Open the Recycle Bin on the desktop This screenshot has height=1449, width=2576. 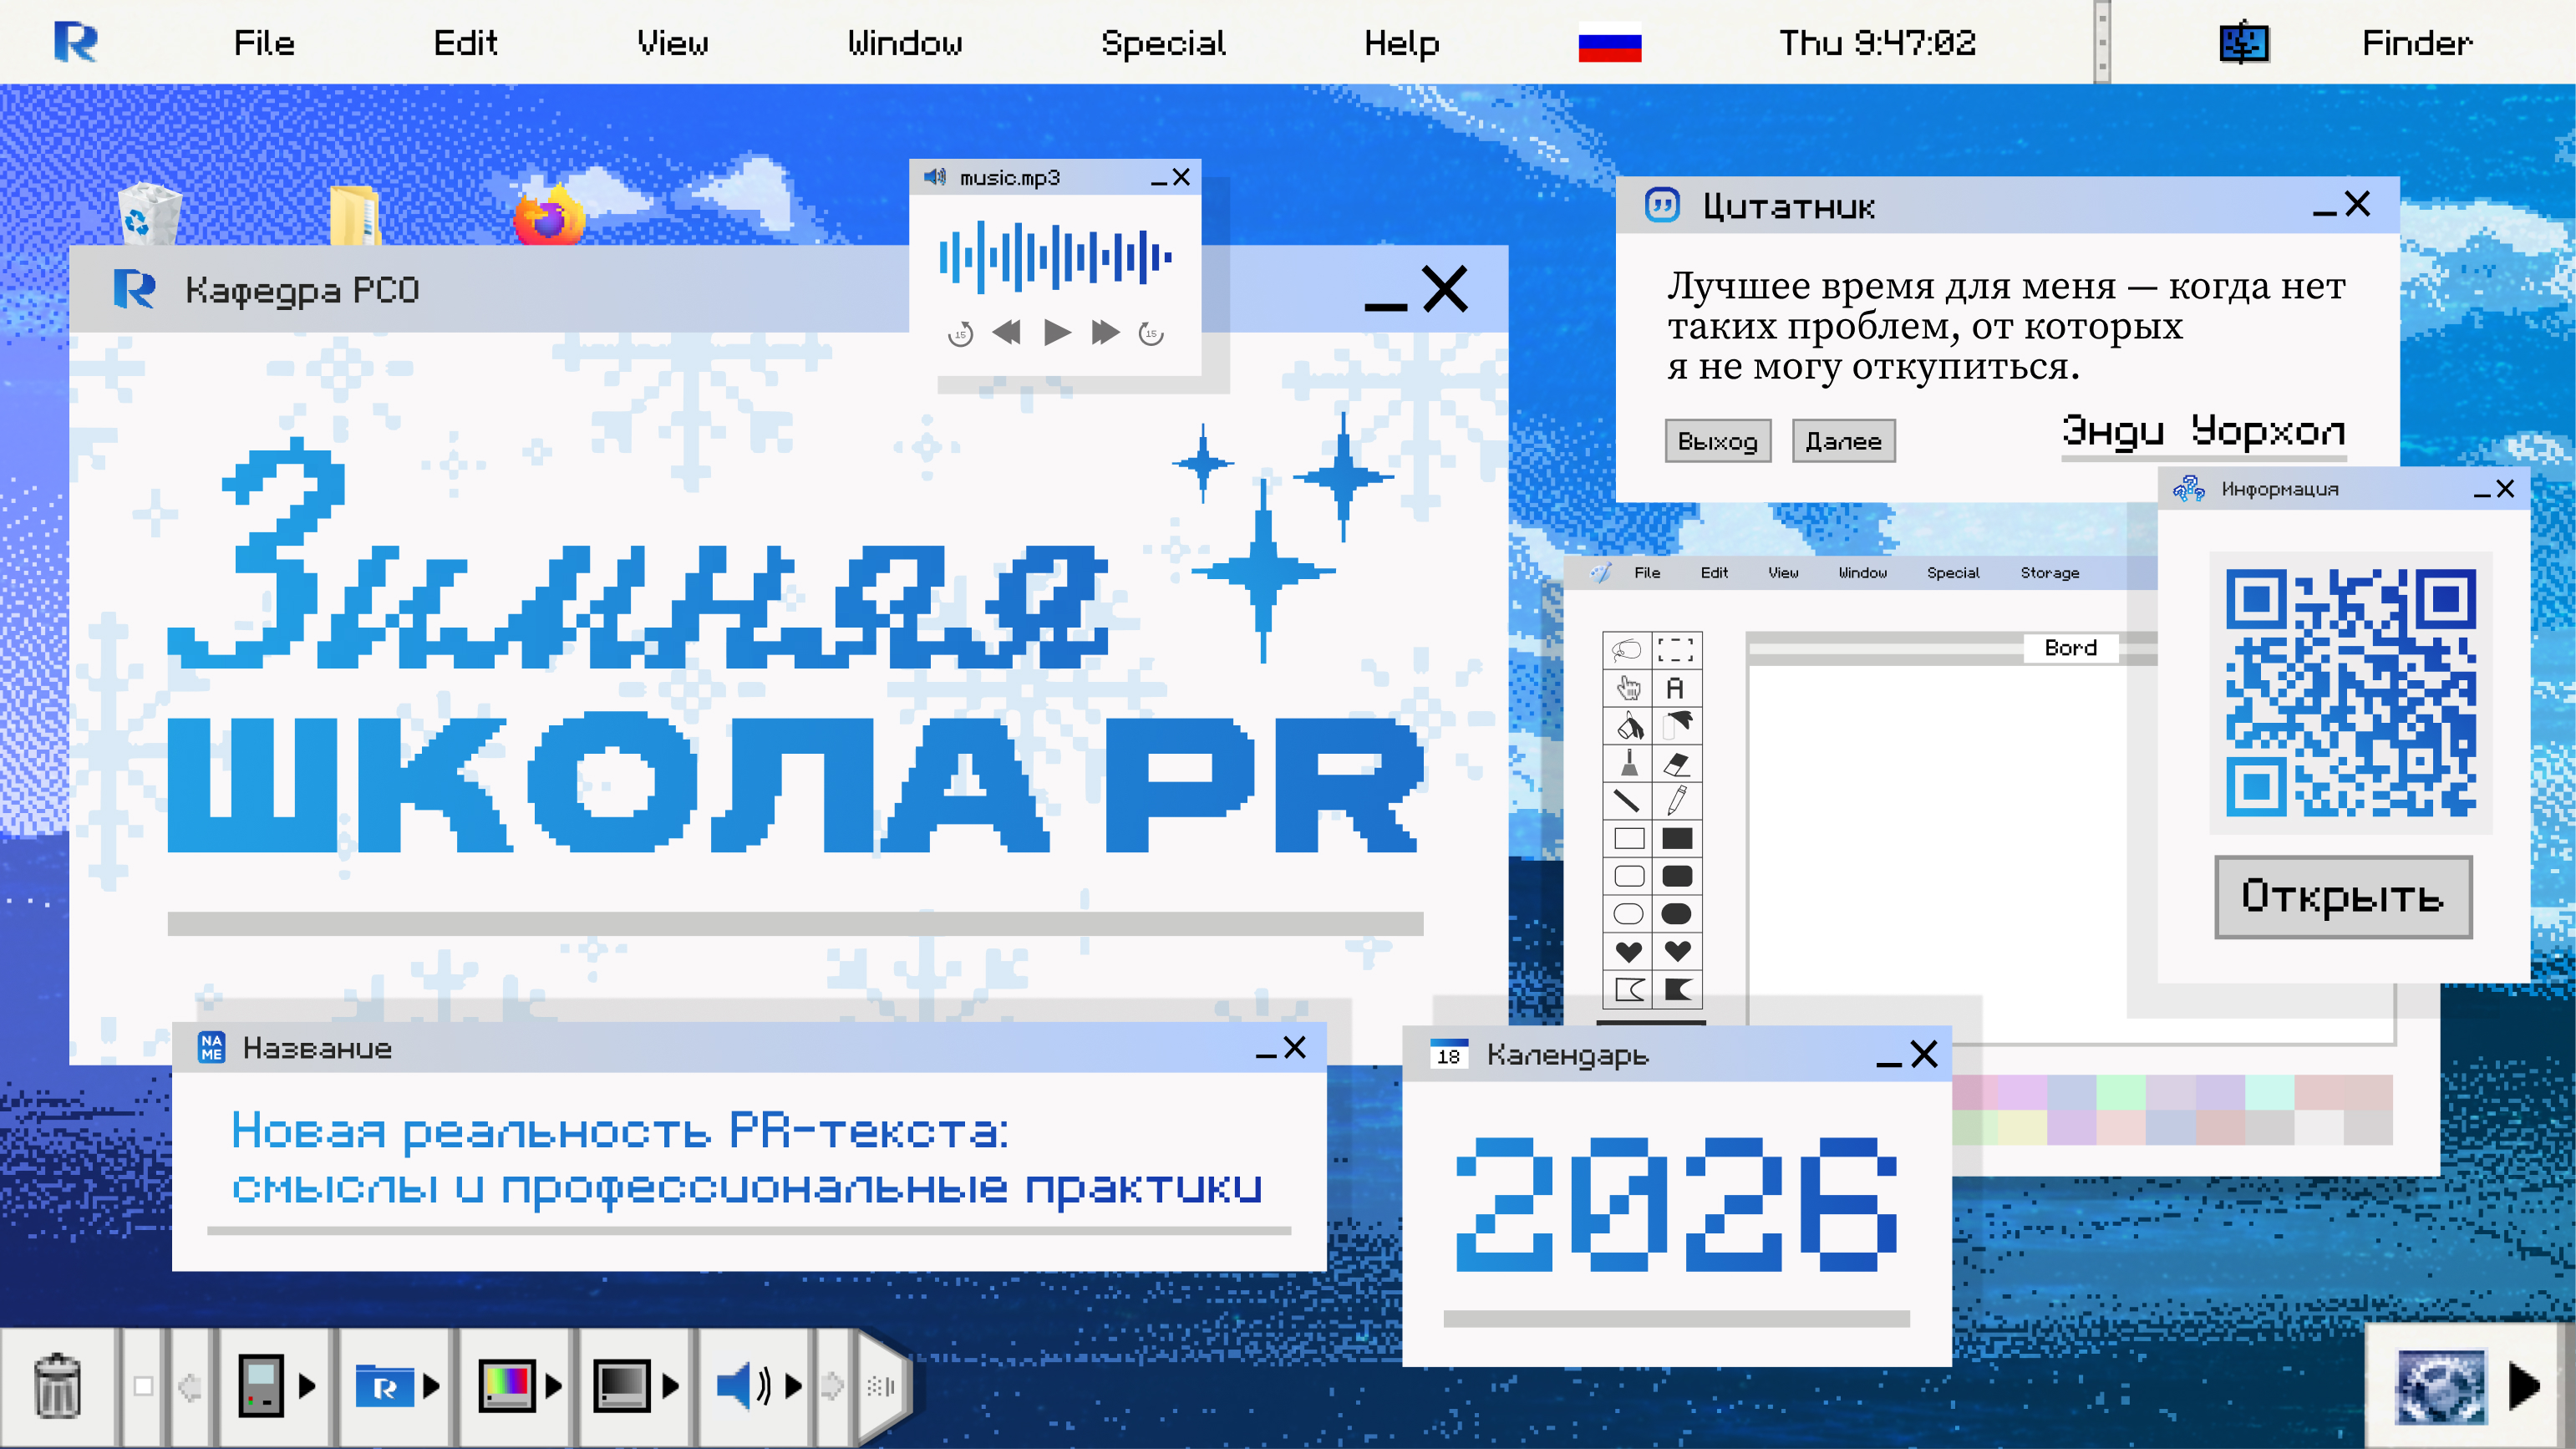[150, 215]
